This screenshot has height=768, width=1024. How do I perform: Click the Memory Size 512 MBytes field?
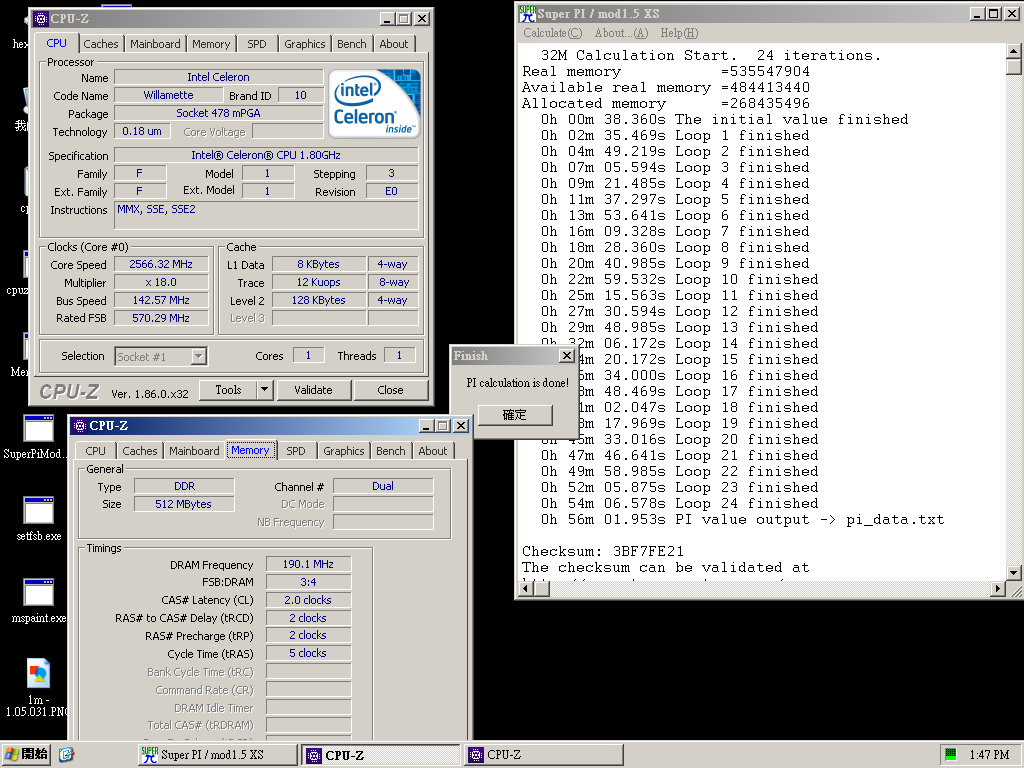tap(184, 504)
